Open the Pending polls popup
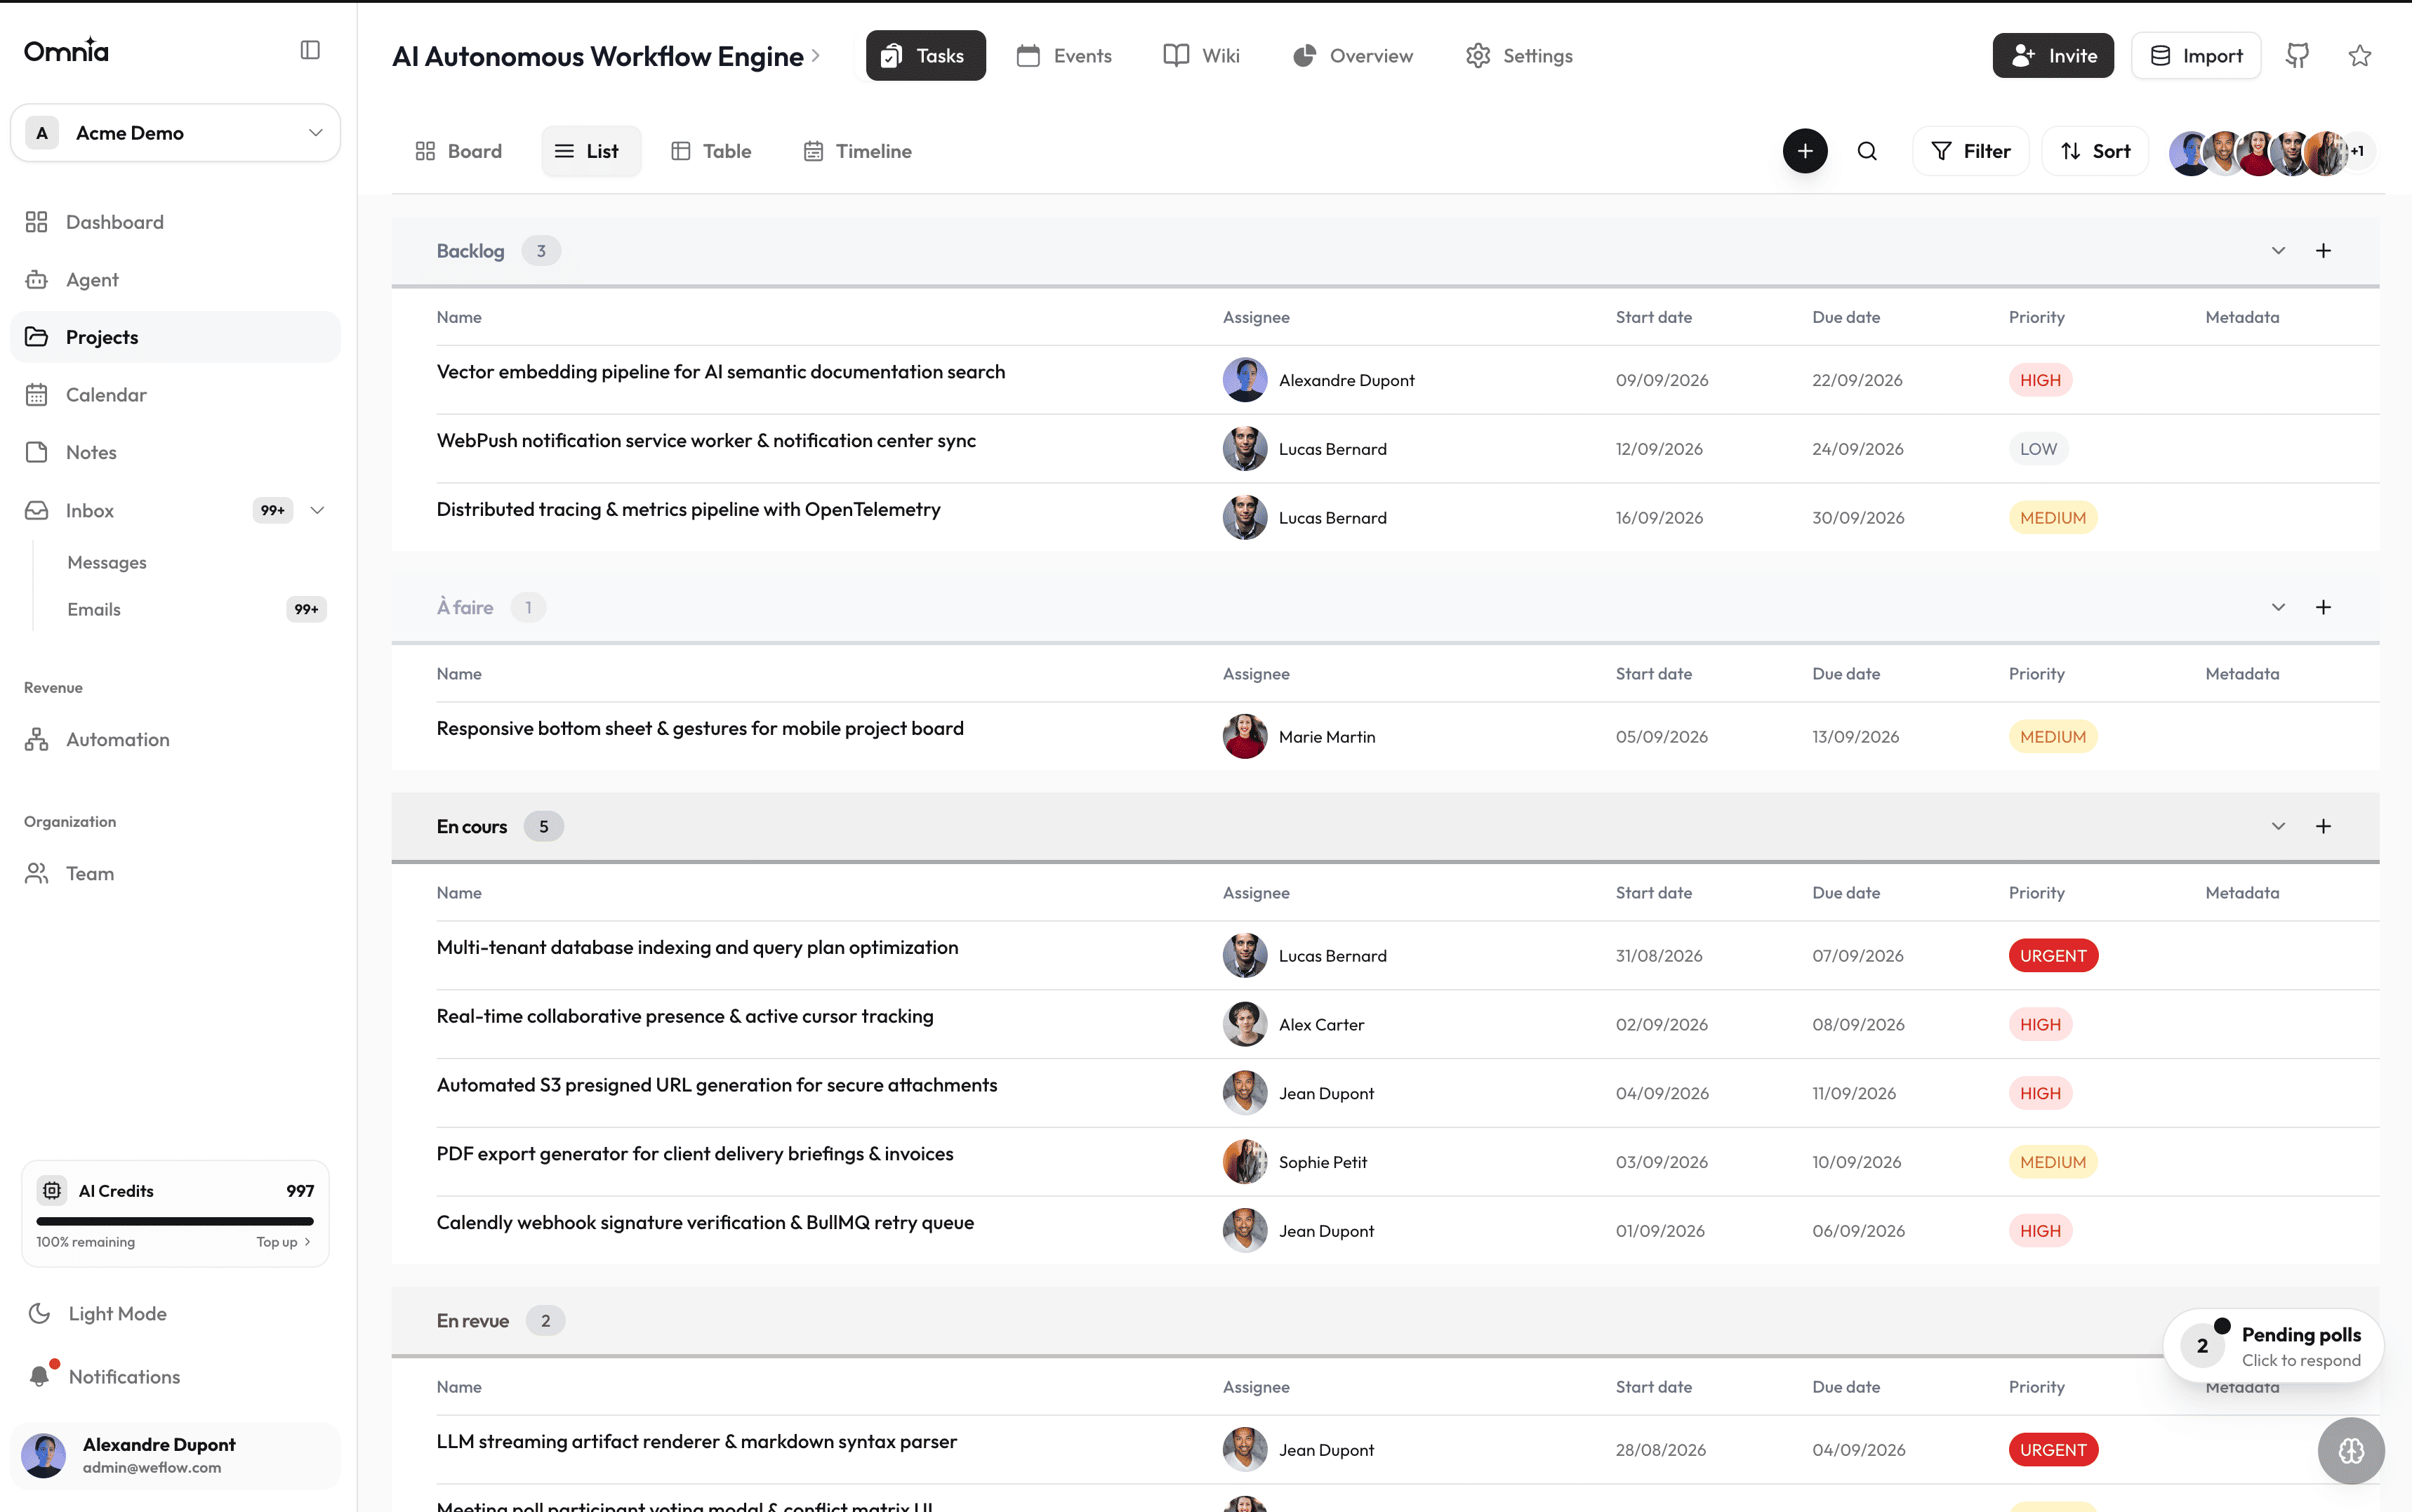Screen dimensions: 2412x1512 pyautogui.click(x=2273, y=1346)
